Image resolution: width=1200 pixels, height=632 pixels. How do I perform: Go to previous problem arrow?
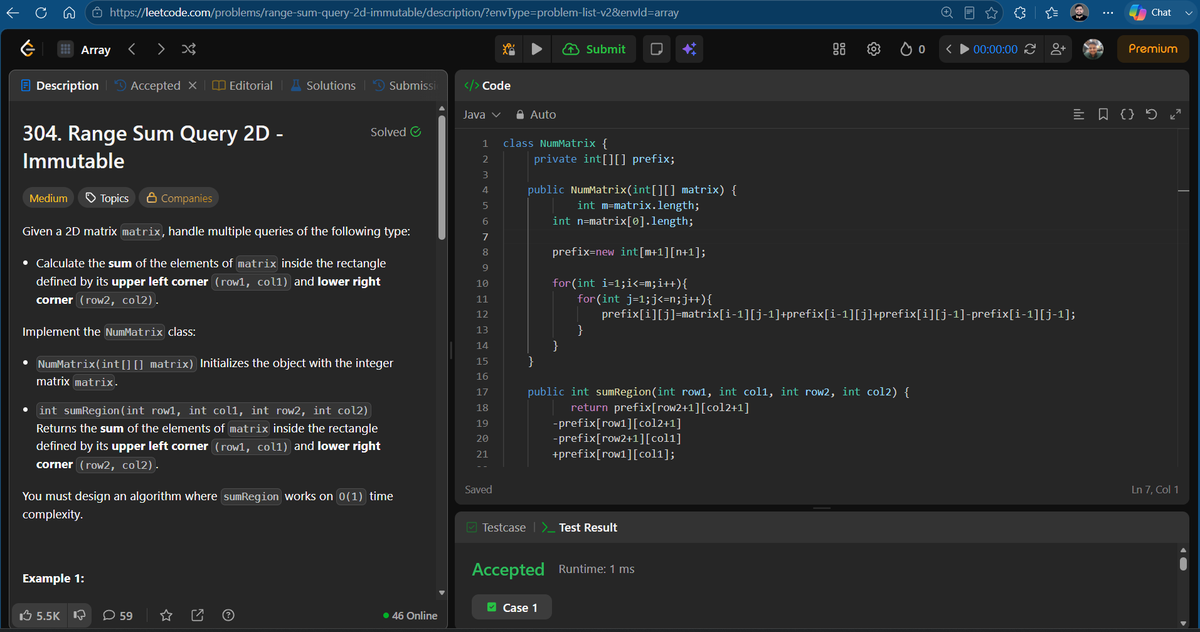pyautogui.click(x=131, y=49)
